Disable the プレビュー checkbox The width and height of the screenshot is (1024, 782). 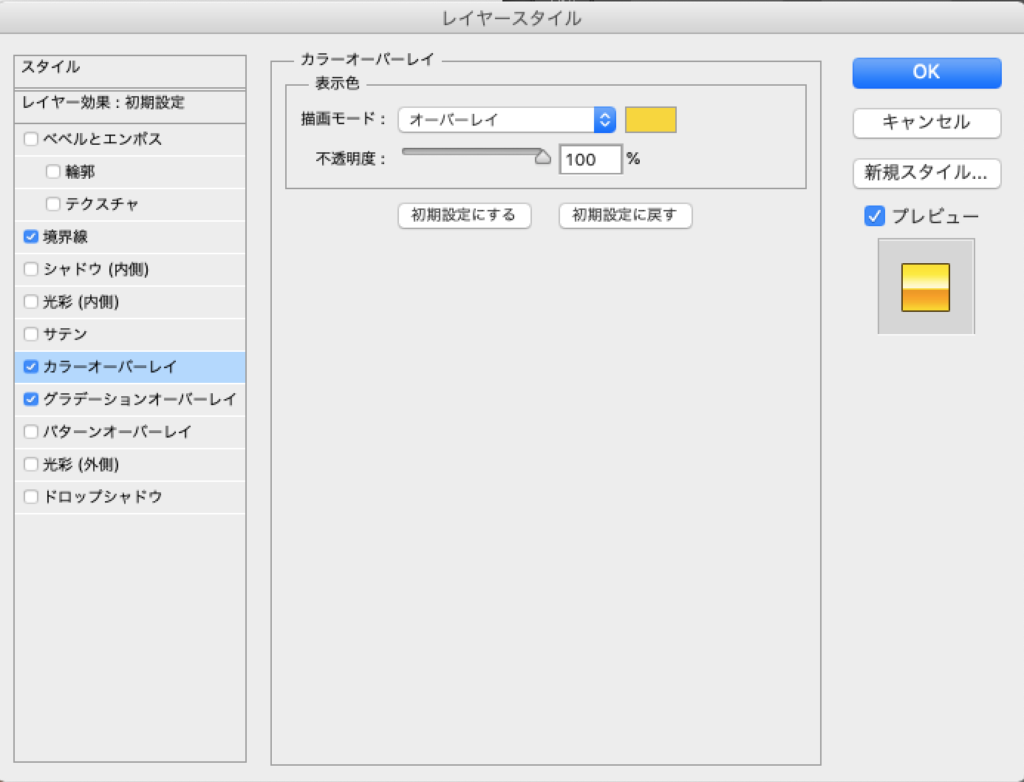[x=874, y=216]
